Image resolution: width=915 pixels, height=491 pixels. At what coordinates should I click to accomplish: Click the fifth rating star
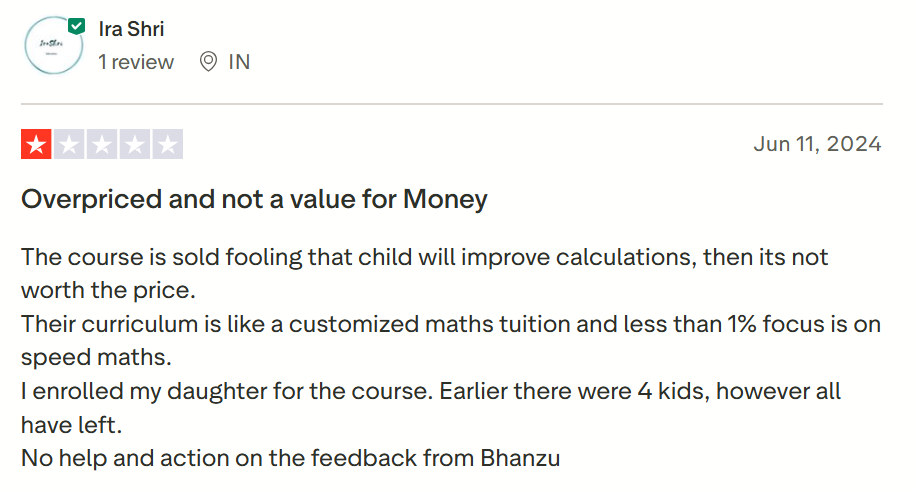167,145
